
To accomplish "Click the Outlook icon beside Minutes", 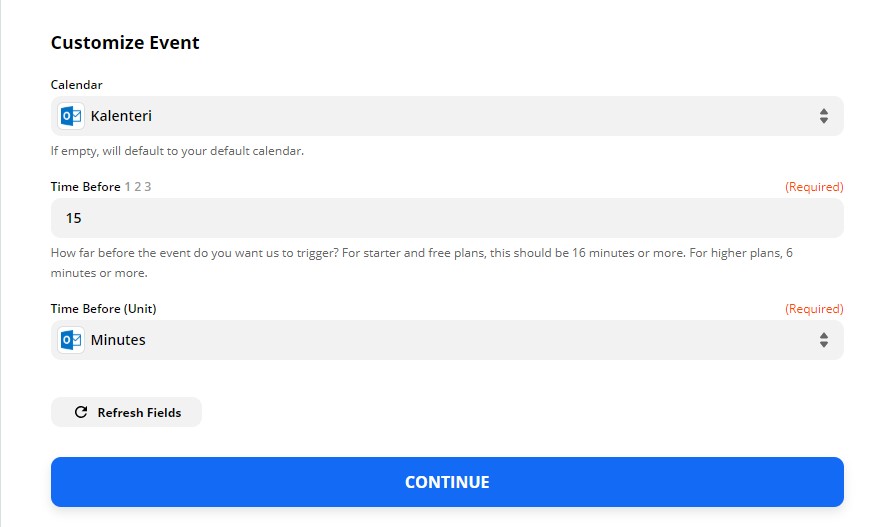I will tap(71, 340).
